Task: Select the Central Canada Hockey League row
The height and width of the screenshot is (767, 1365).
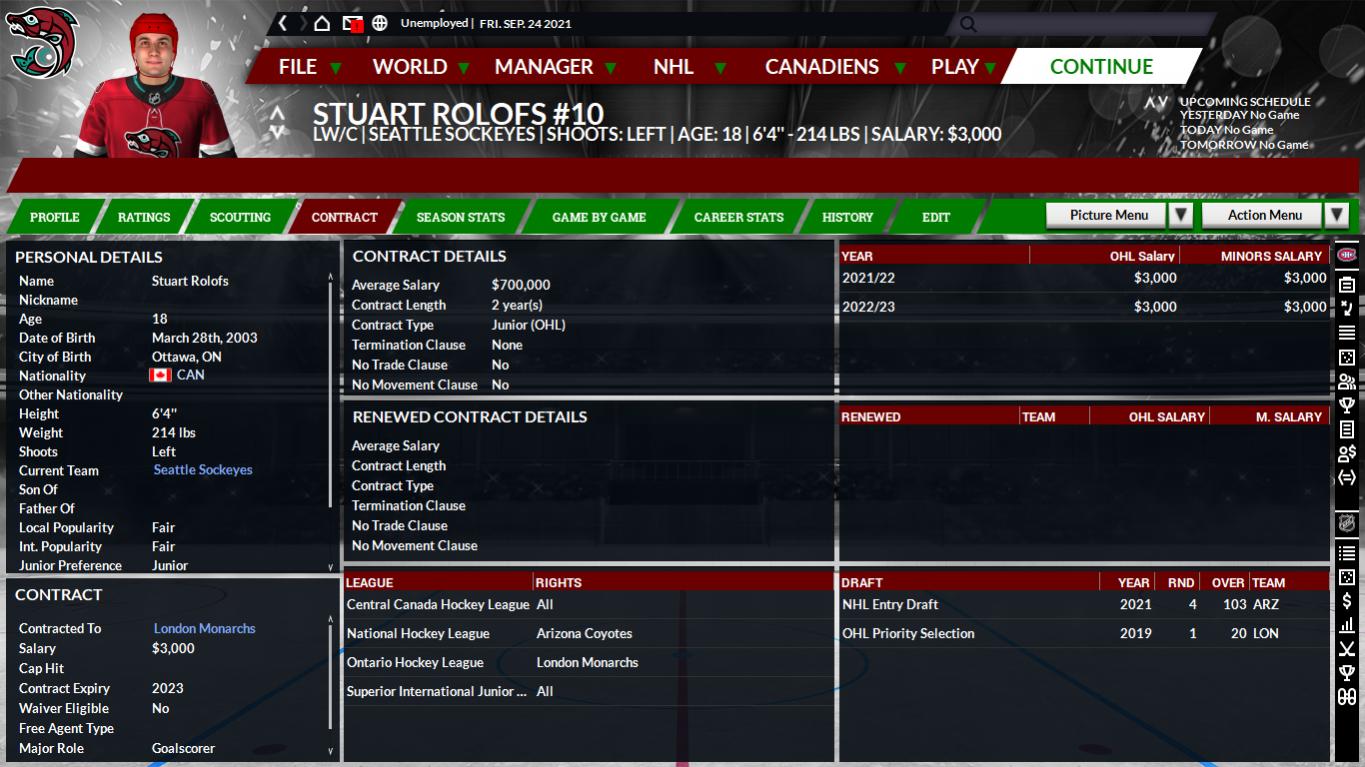Action: click(x=588, y=604)
